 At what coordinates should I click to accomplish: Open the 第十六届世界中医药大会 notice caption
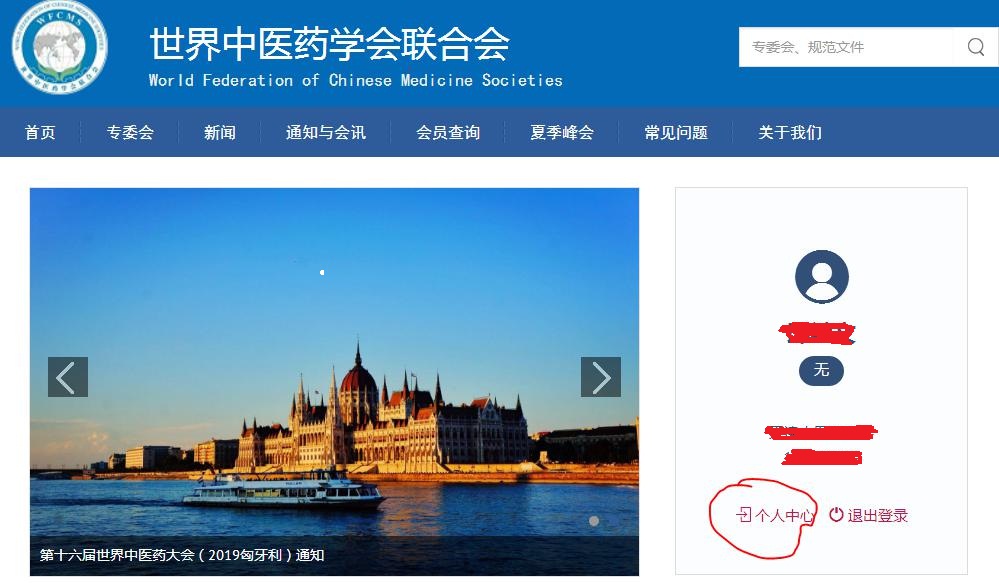[x=182, y=555]
